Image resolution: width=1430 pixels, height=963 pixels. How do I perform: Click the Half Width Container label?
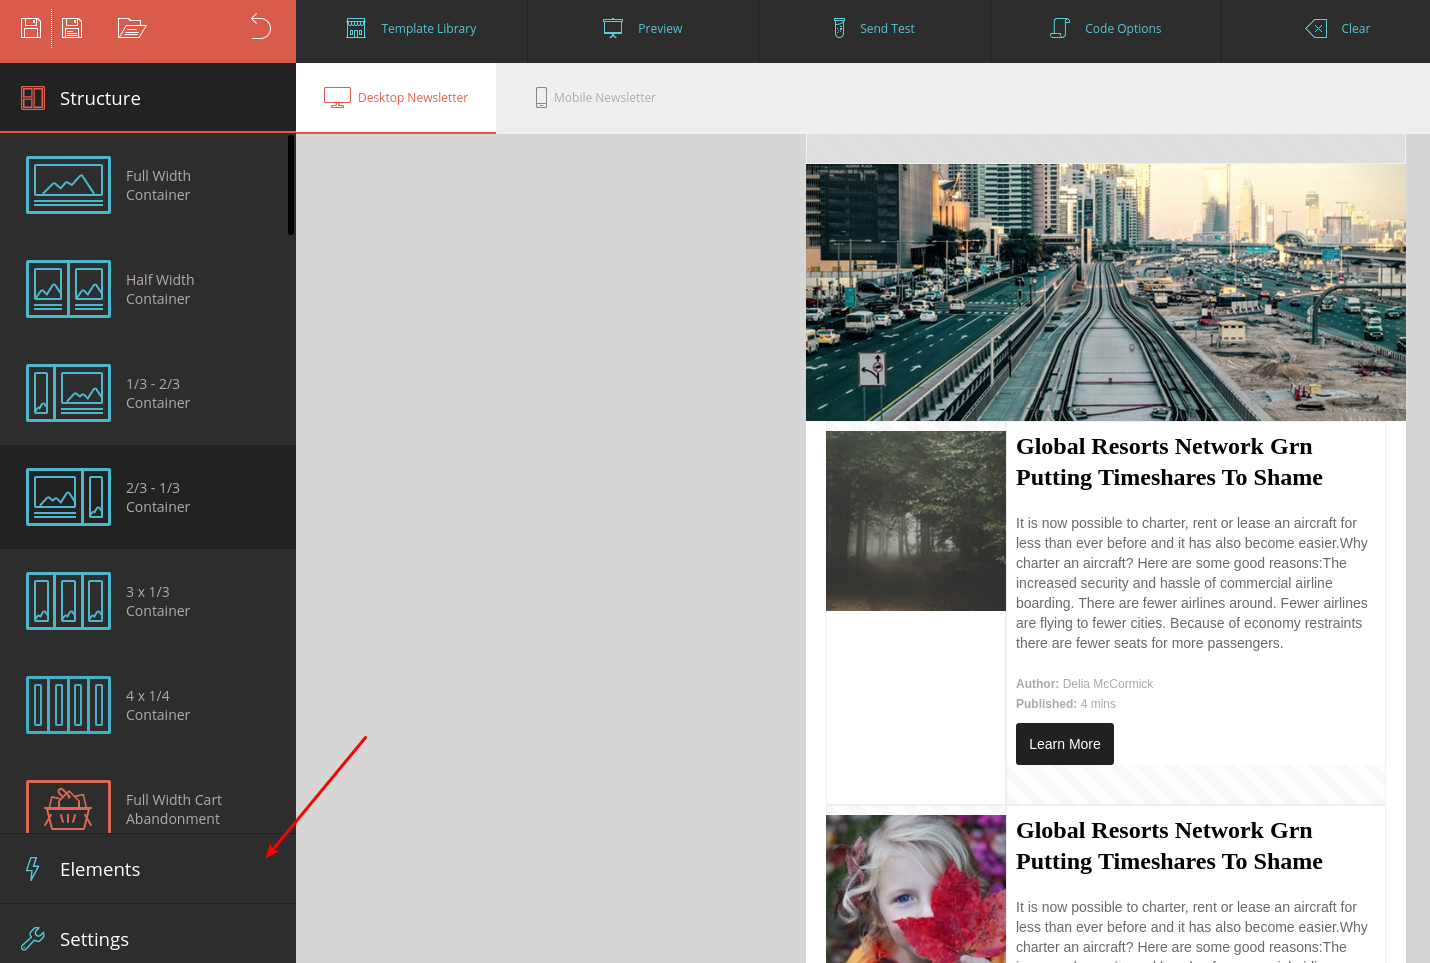160,289
